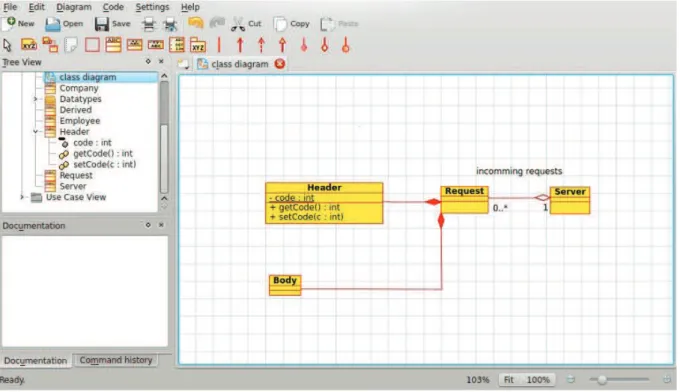
Task: Switch to the Command history tab
Action: [x=116, y=360]
